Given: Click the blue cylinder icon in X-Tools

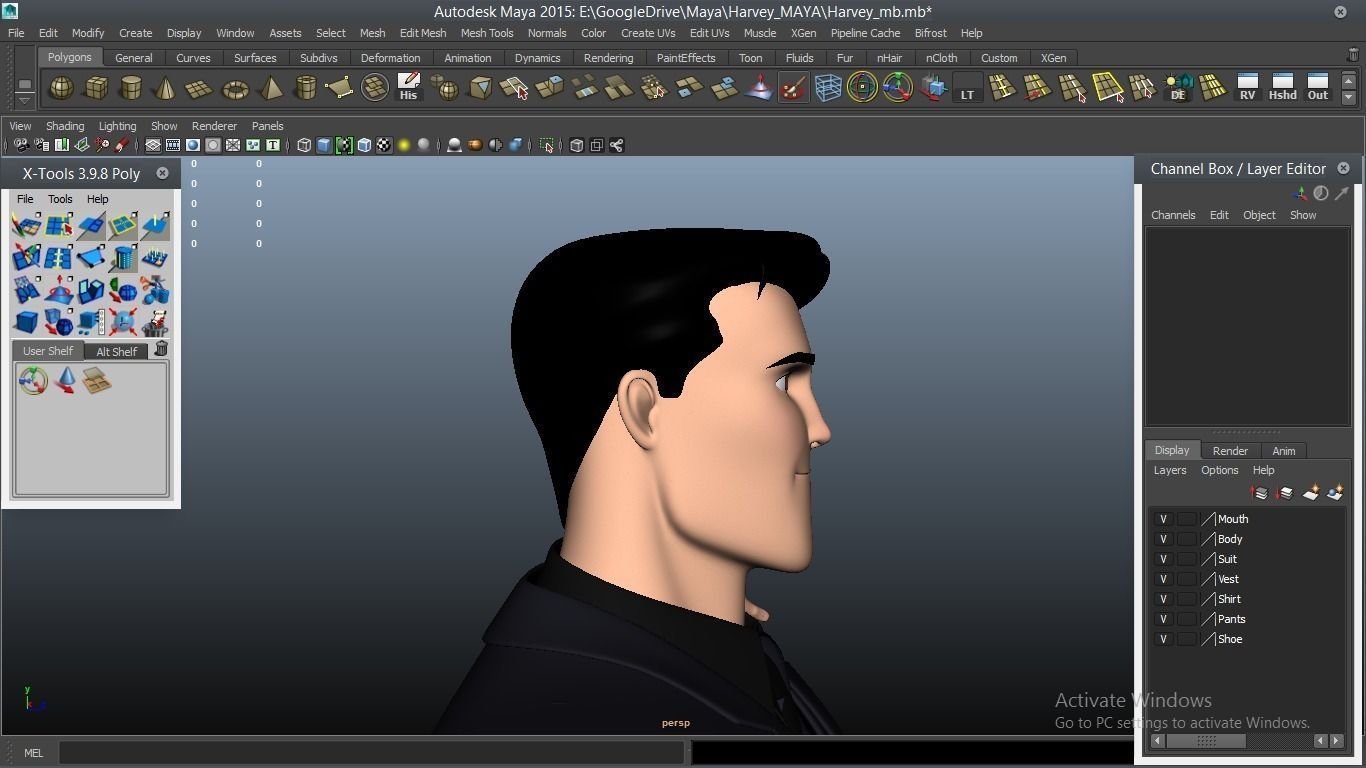Looking at the screenshot, I should [123, 258].
